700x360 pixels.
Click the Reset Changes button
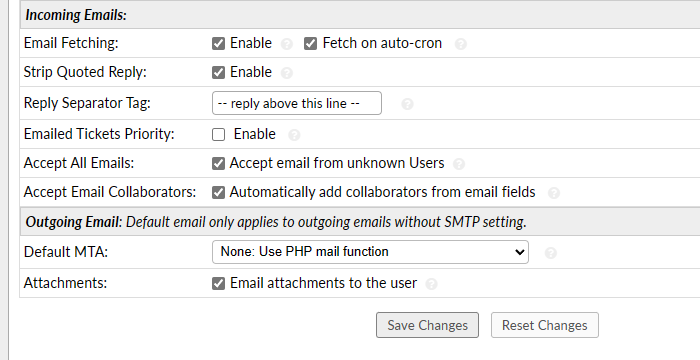tap(545, 325)
